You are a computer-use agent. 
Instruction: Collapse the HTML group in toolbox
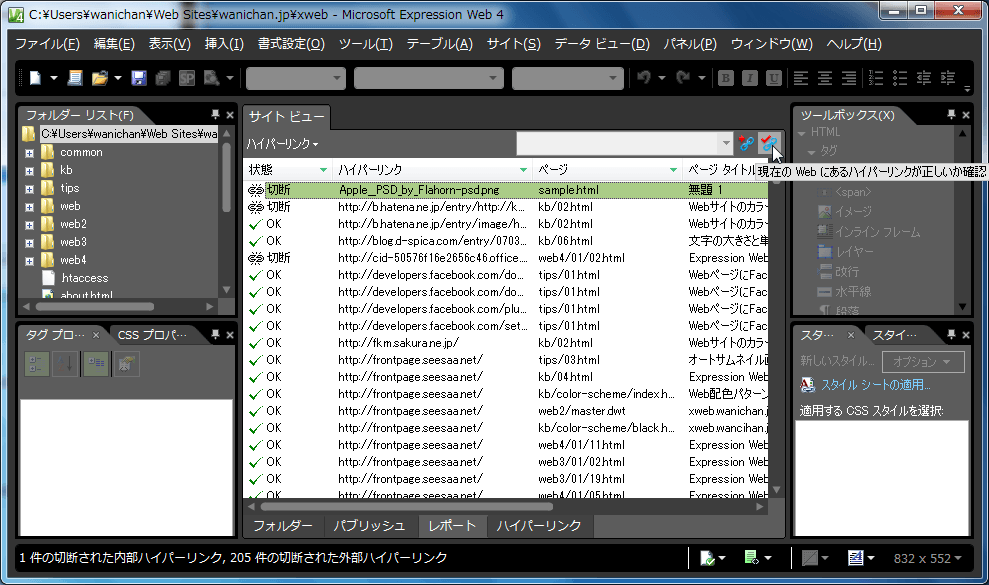[802, 133]
